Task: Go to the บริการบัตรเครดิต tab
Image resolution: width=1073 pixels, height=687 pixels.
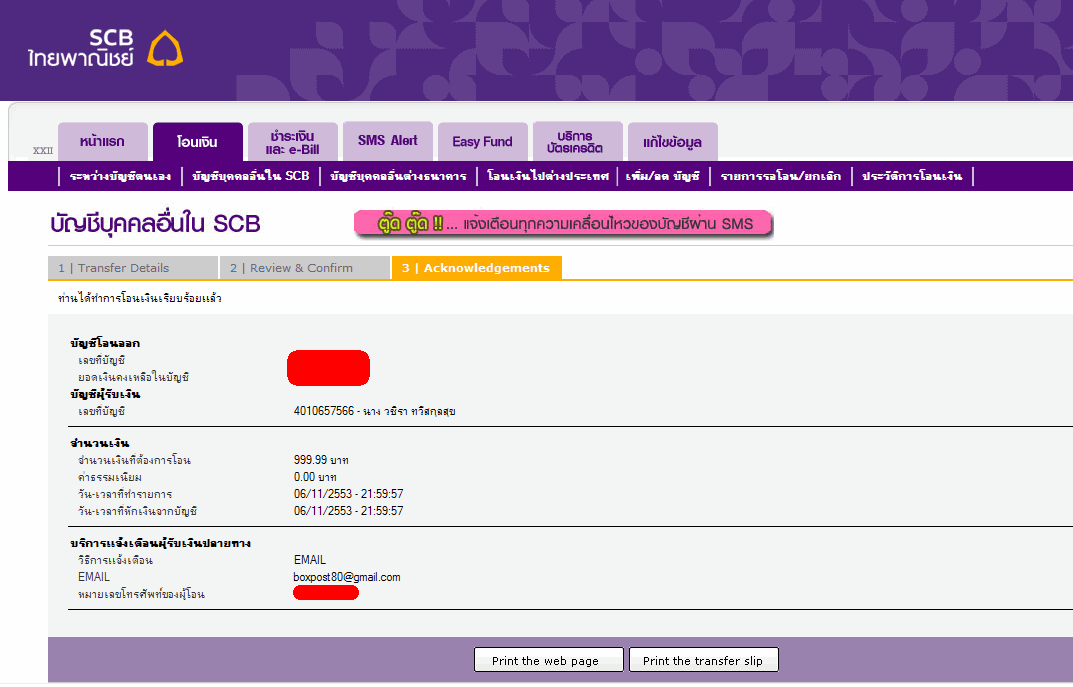Action: [x=578, y=141]
